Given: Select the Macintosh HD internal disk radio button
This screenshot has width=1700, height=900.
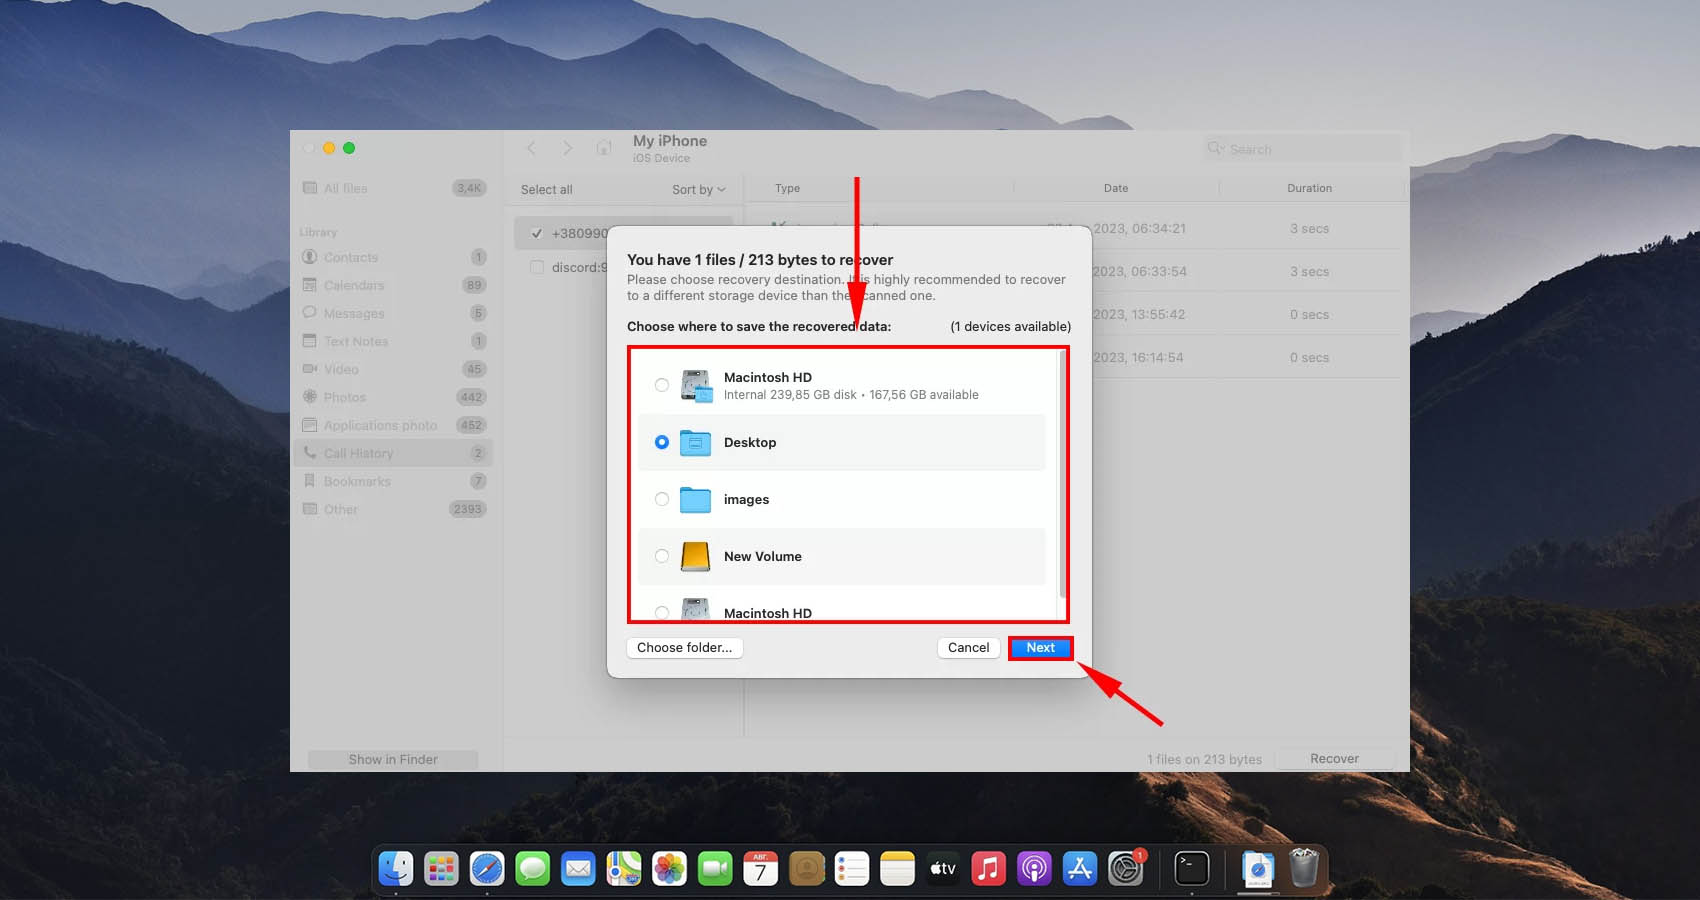Looking at the screenshot, I should (x=662, y=385).
